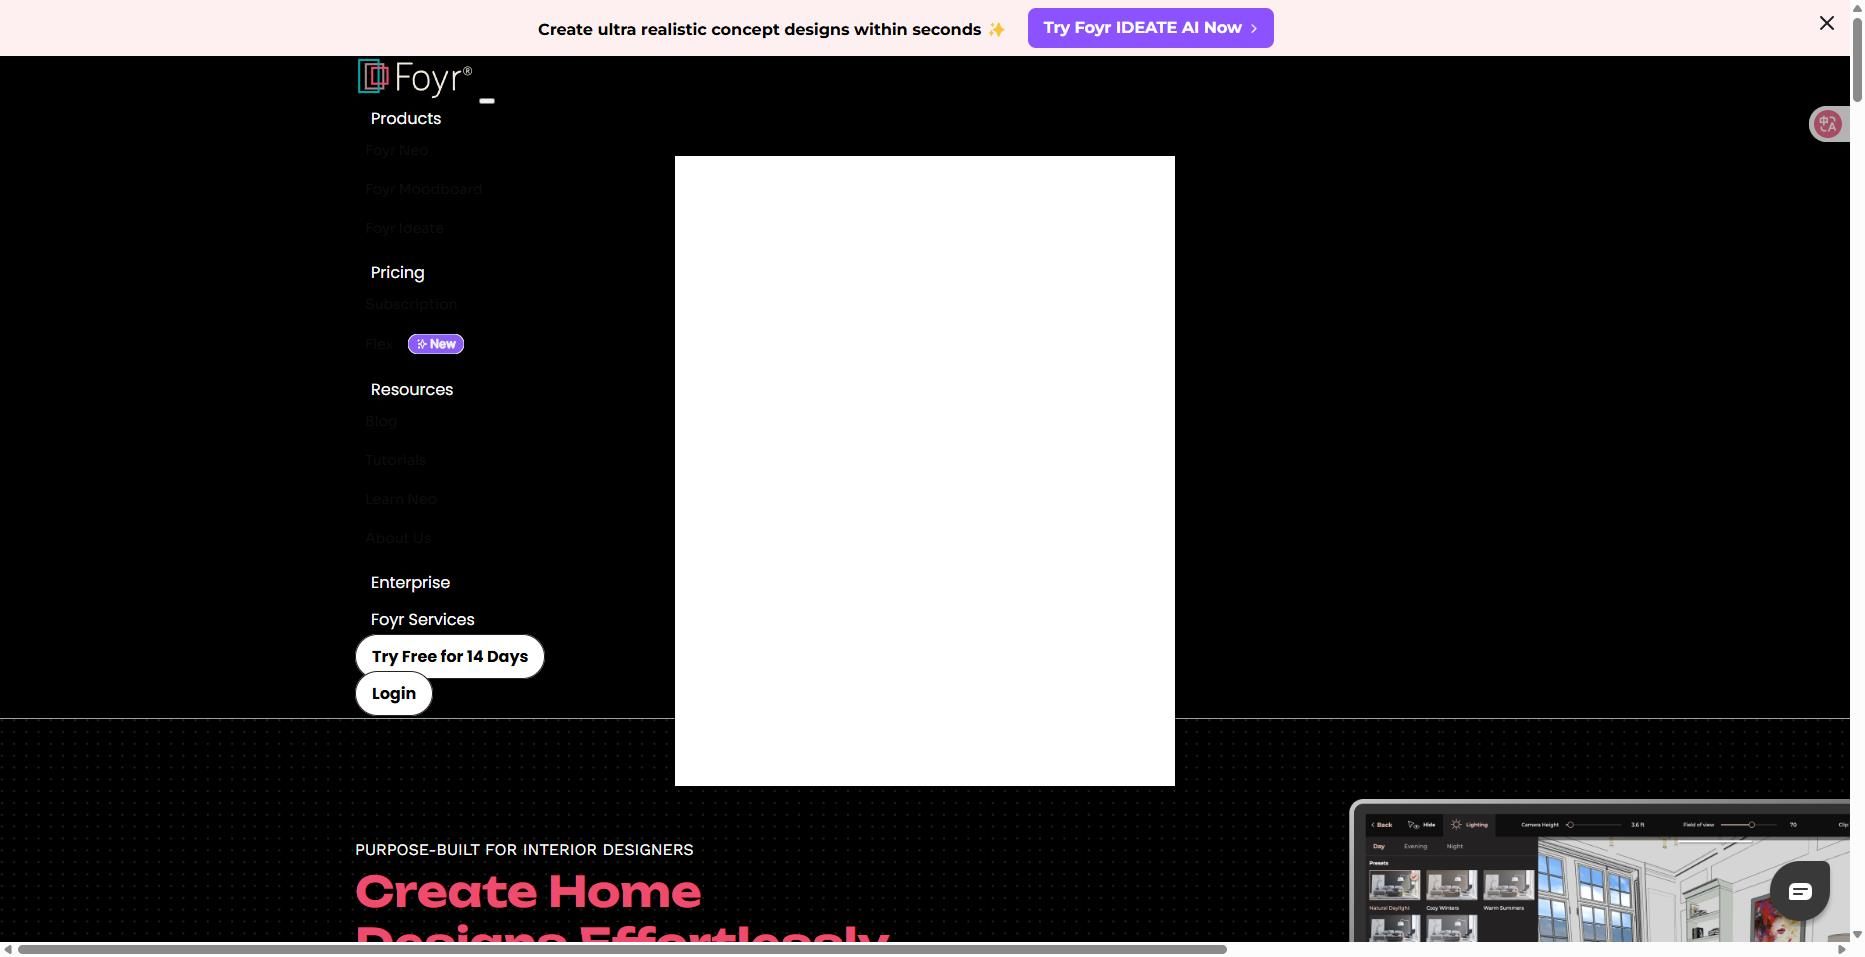
Task: Expand the Products menu
Action: [x=405, y=118]
